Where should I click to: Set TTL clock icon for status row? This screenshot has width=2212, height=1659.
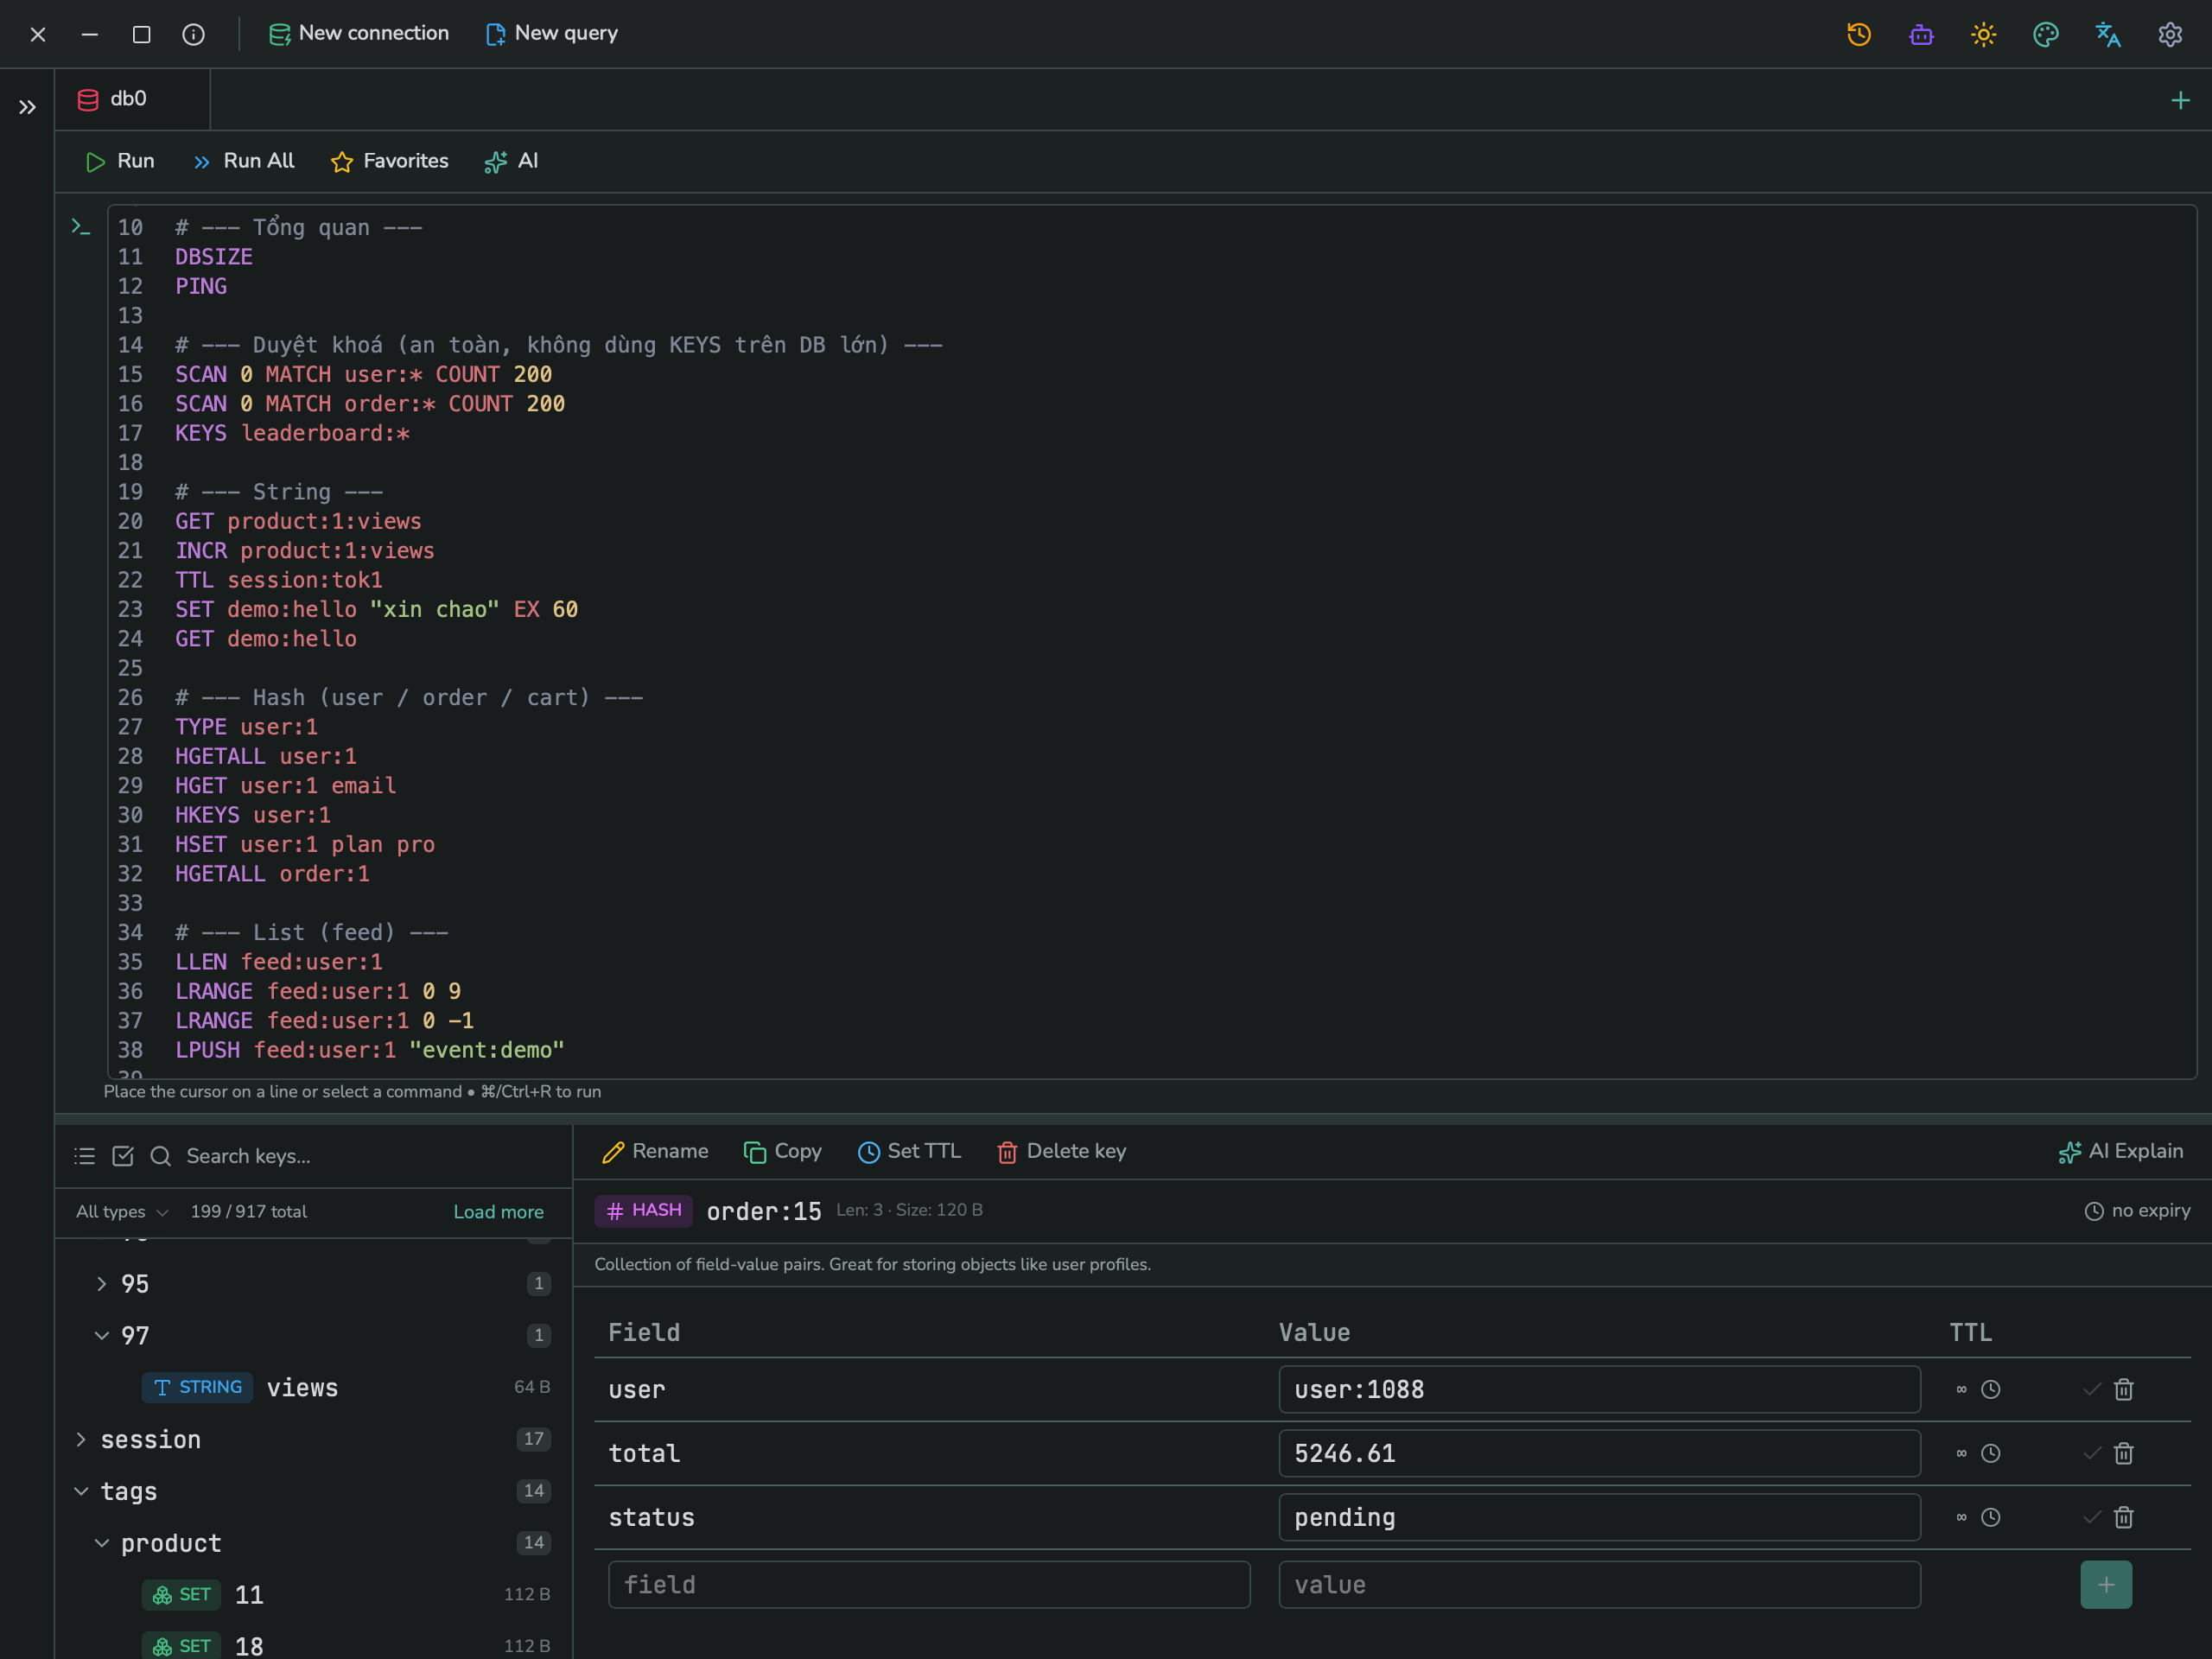click(x=1991, y=1517)
